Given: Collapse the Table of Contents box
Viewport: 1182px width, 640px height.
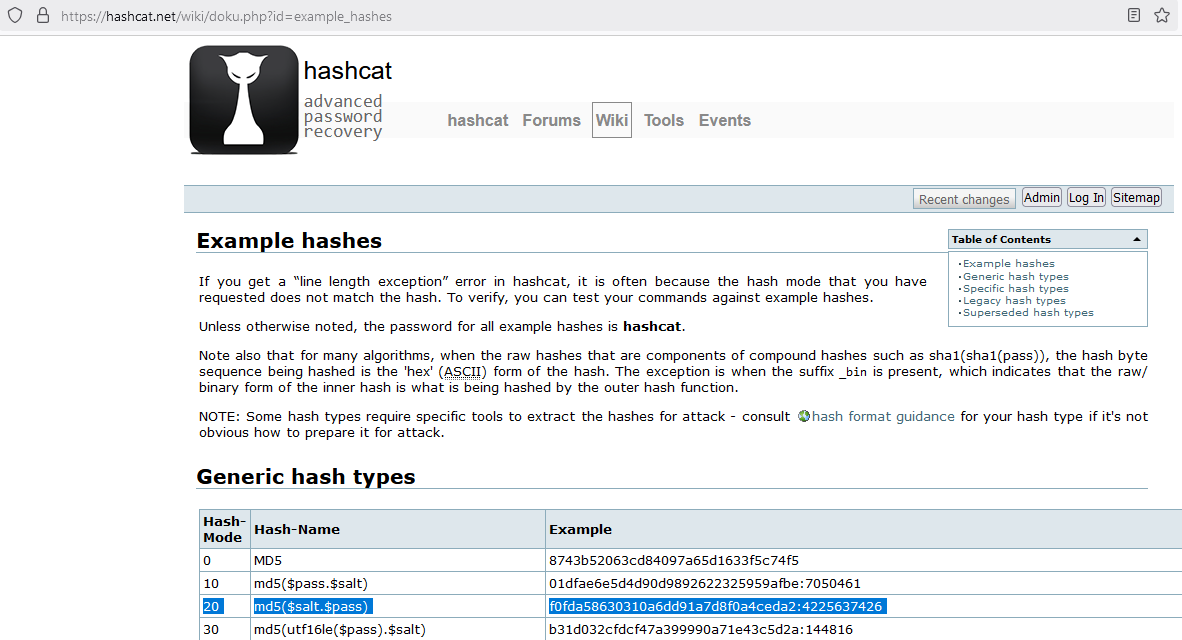Looking at the screenshot, I should [x=1137, y=239].
